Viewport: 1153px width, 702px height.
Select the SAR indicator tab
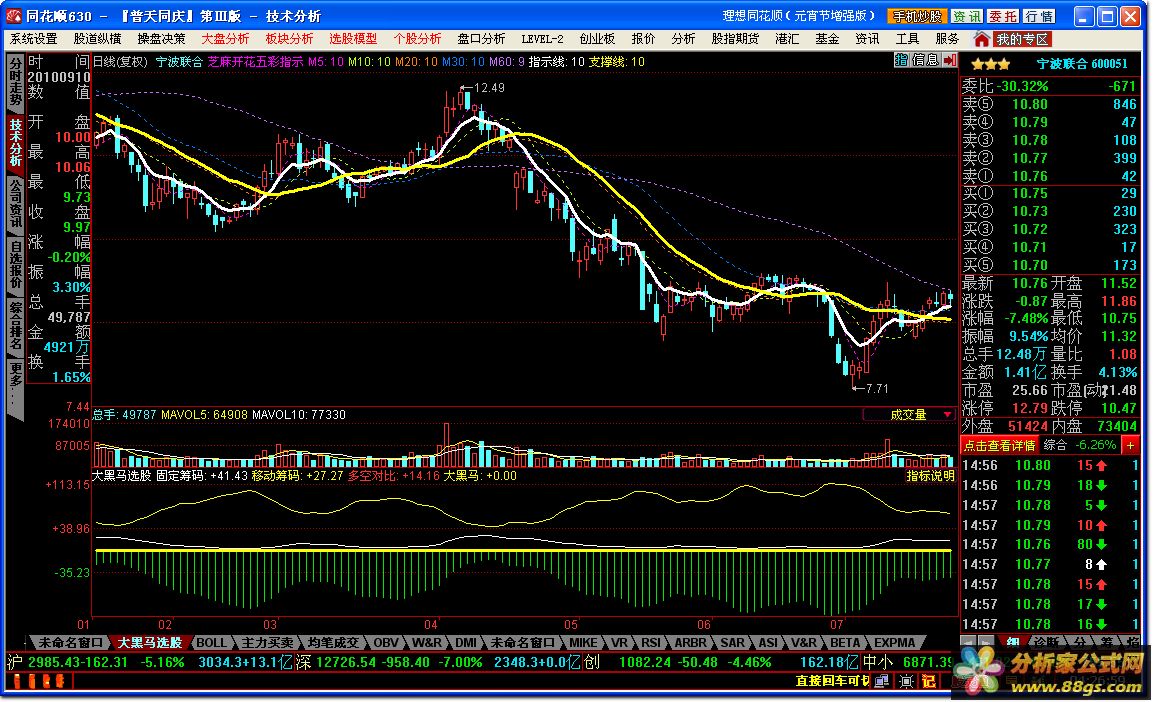(x=732, y=642)
